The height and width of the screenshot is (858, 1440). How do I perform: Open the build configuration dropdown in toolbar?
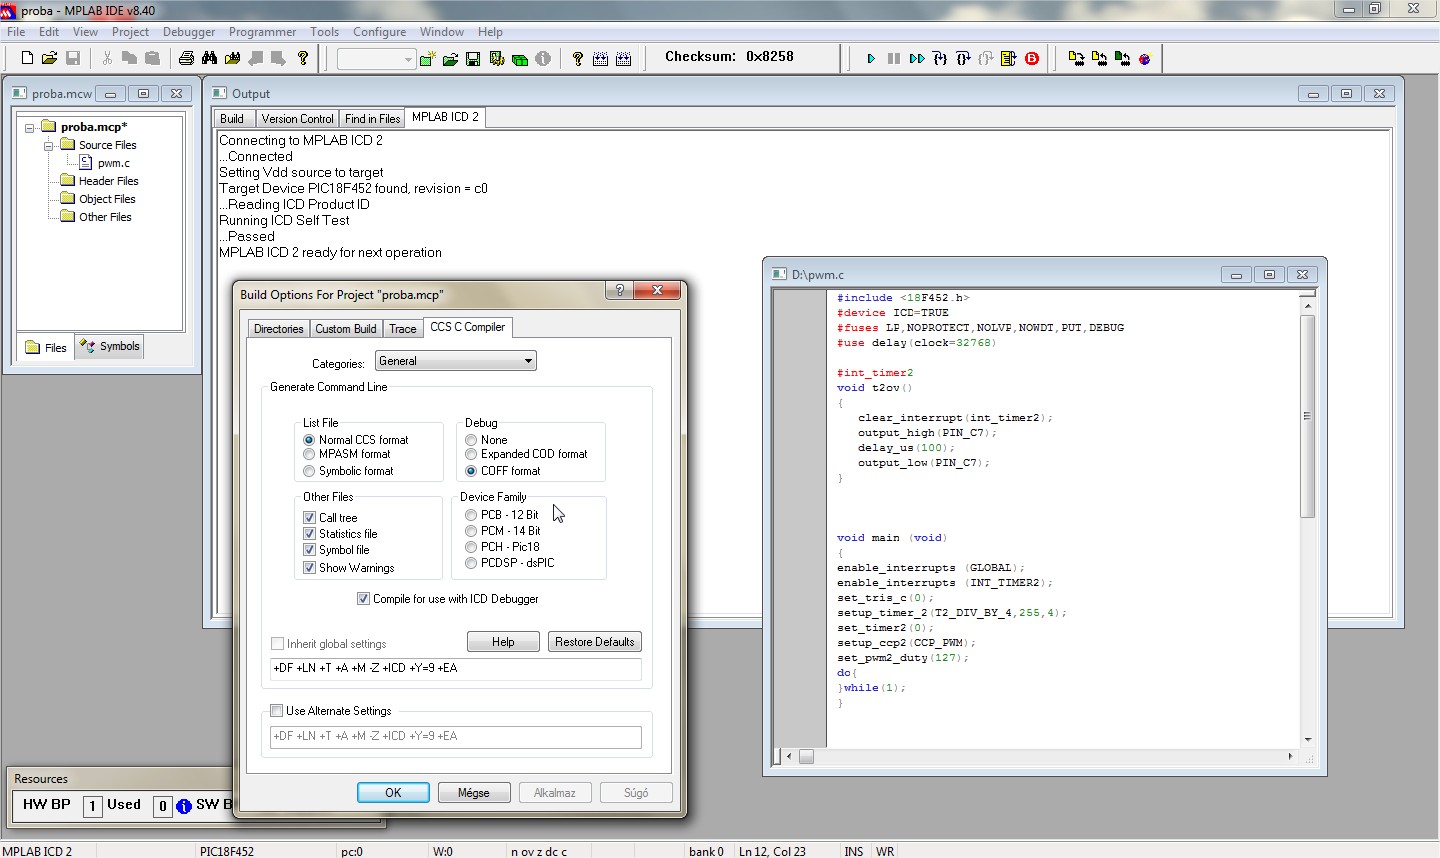(376, 59)
